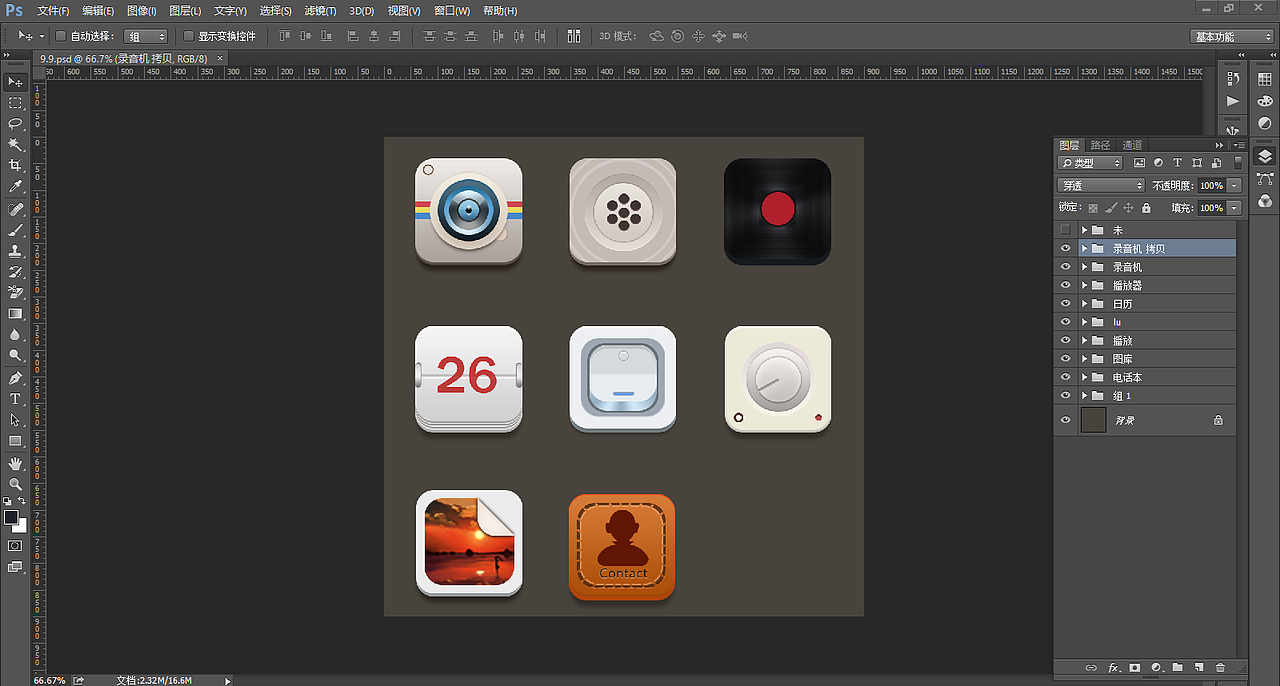Select the Hand tool

coord(15,464)
